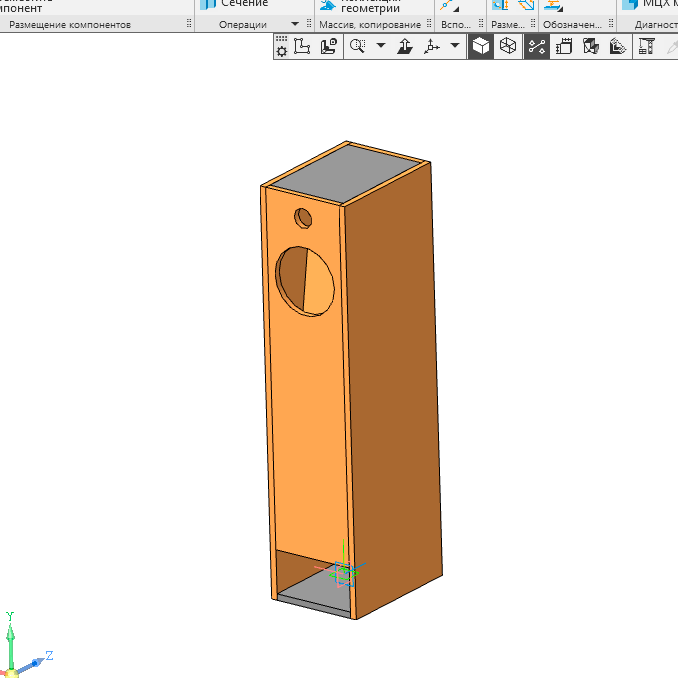Click the model origin coordinate marker

point(344,574)
